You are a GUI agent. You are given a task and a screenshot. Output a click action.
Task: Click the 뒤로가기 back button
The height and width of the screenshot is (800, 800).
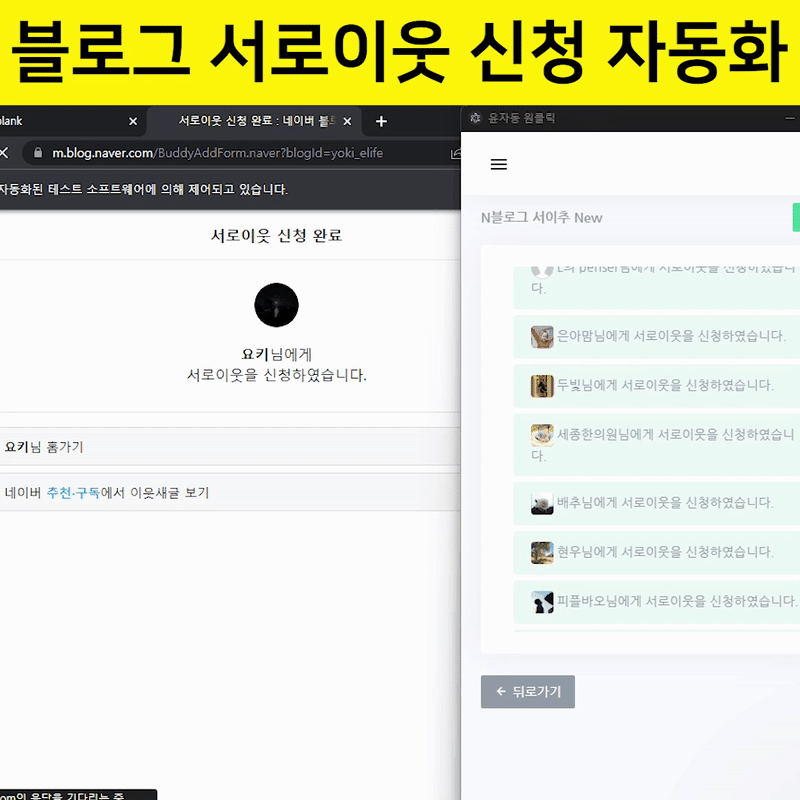tap(528, 691)
